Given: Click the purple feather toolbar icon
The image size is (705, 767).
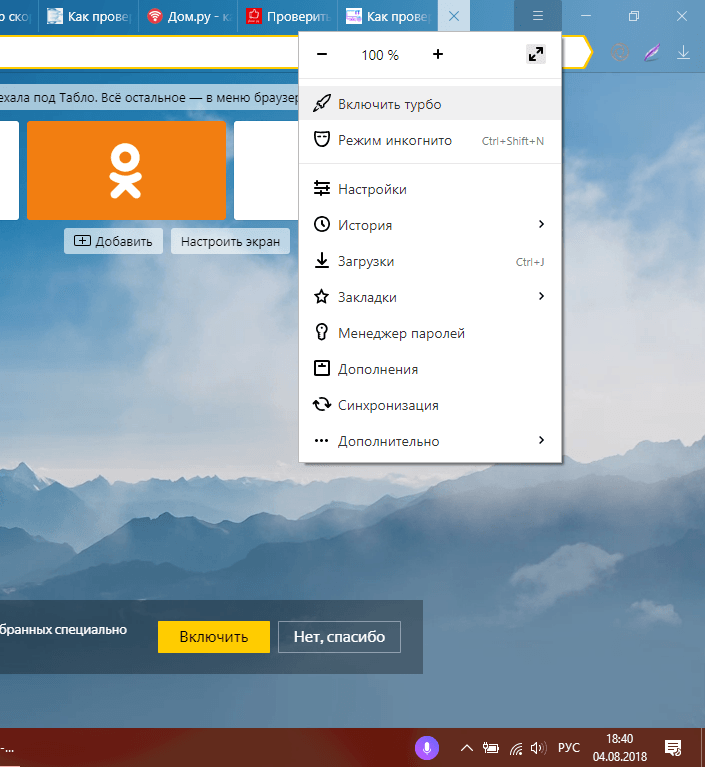Looking at the screenshot, I should (652, 52).
